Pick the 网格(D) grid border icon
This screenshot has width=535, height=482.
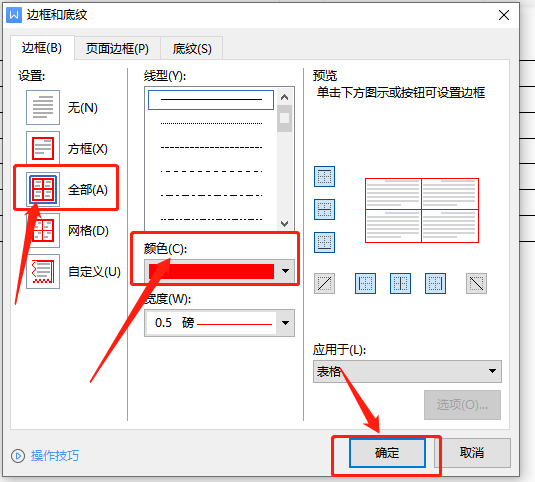click(43, 230)
